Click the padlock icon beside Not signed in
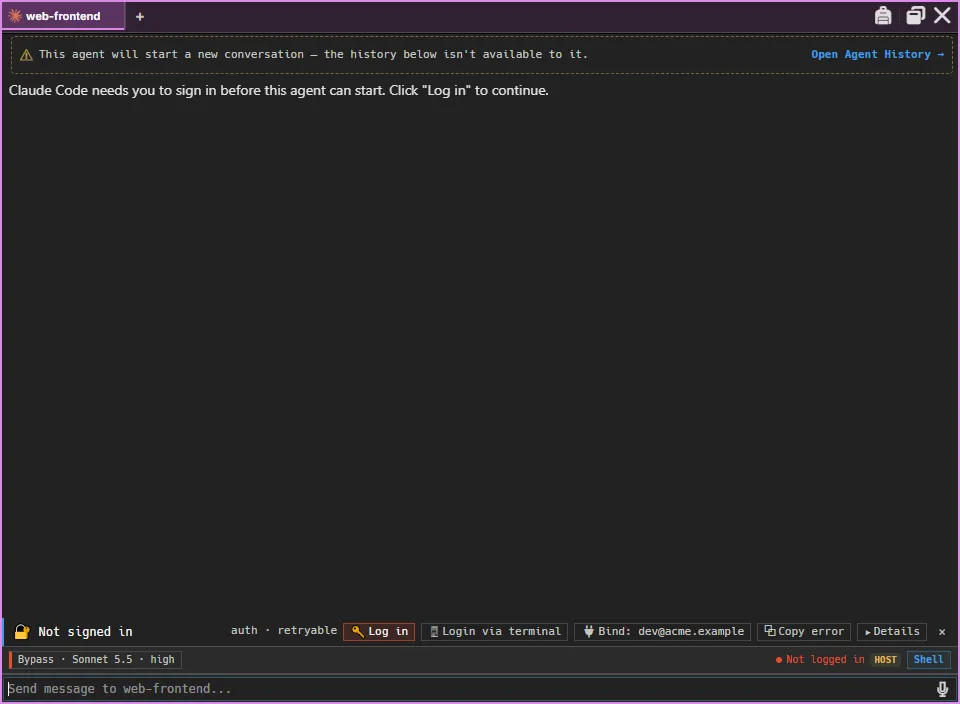960x704 pixels. click(22, 631)
